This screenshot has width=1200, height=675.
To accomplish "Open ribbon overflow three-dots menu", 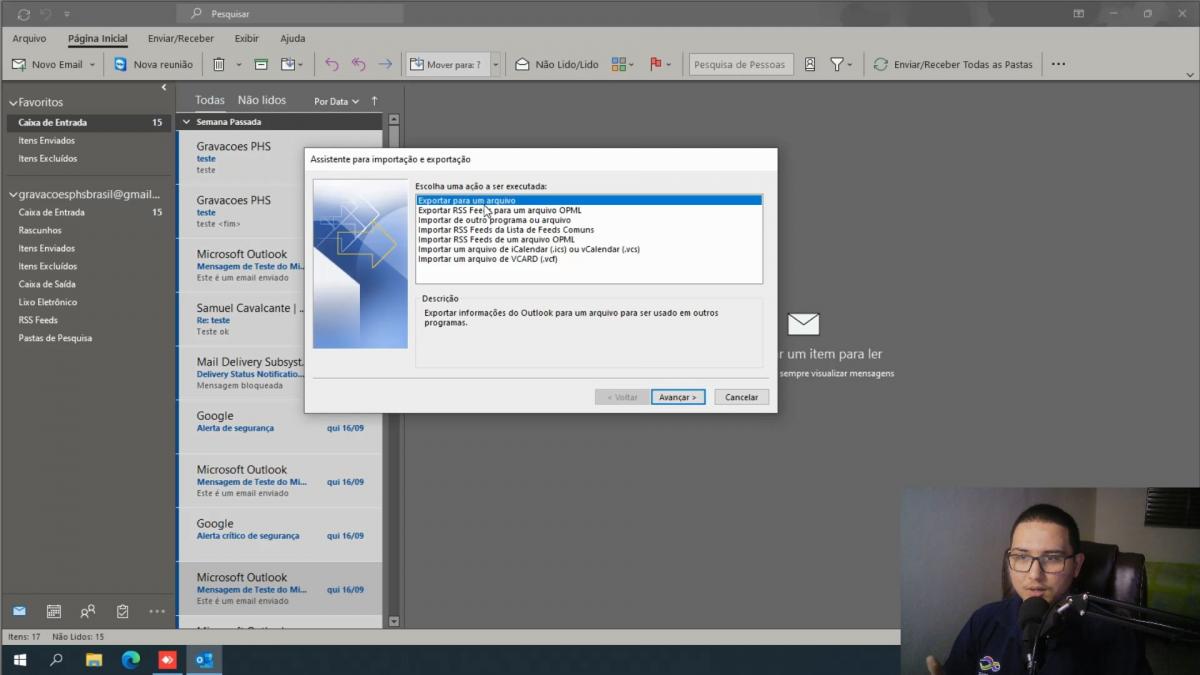I will click(x=1058, y=64).
